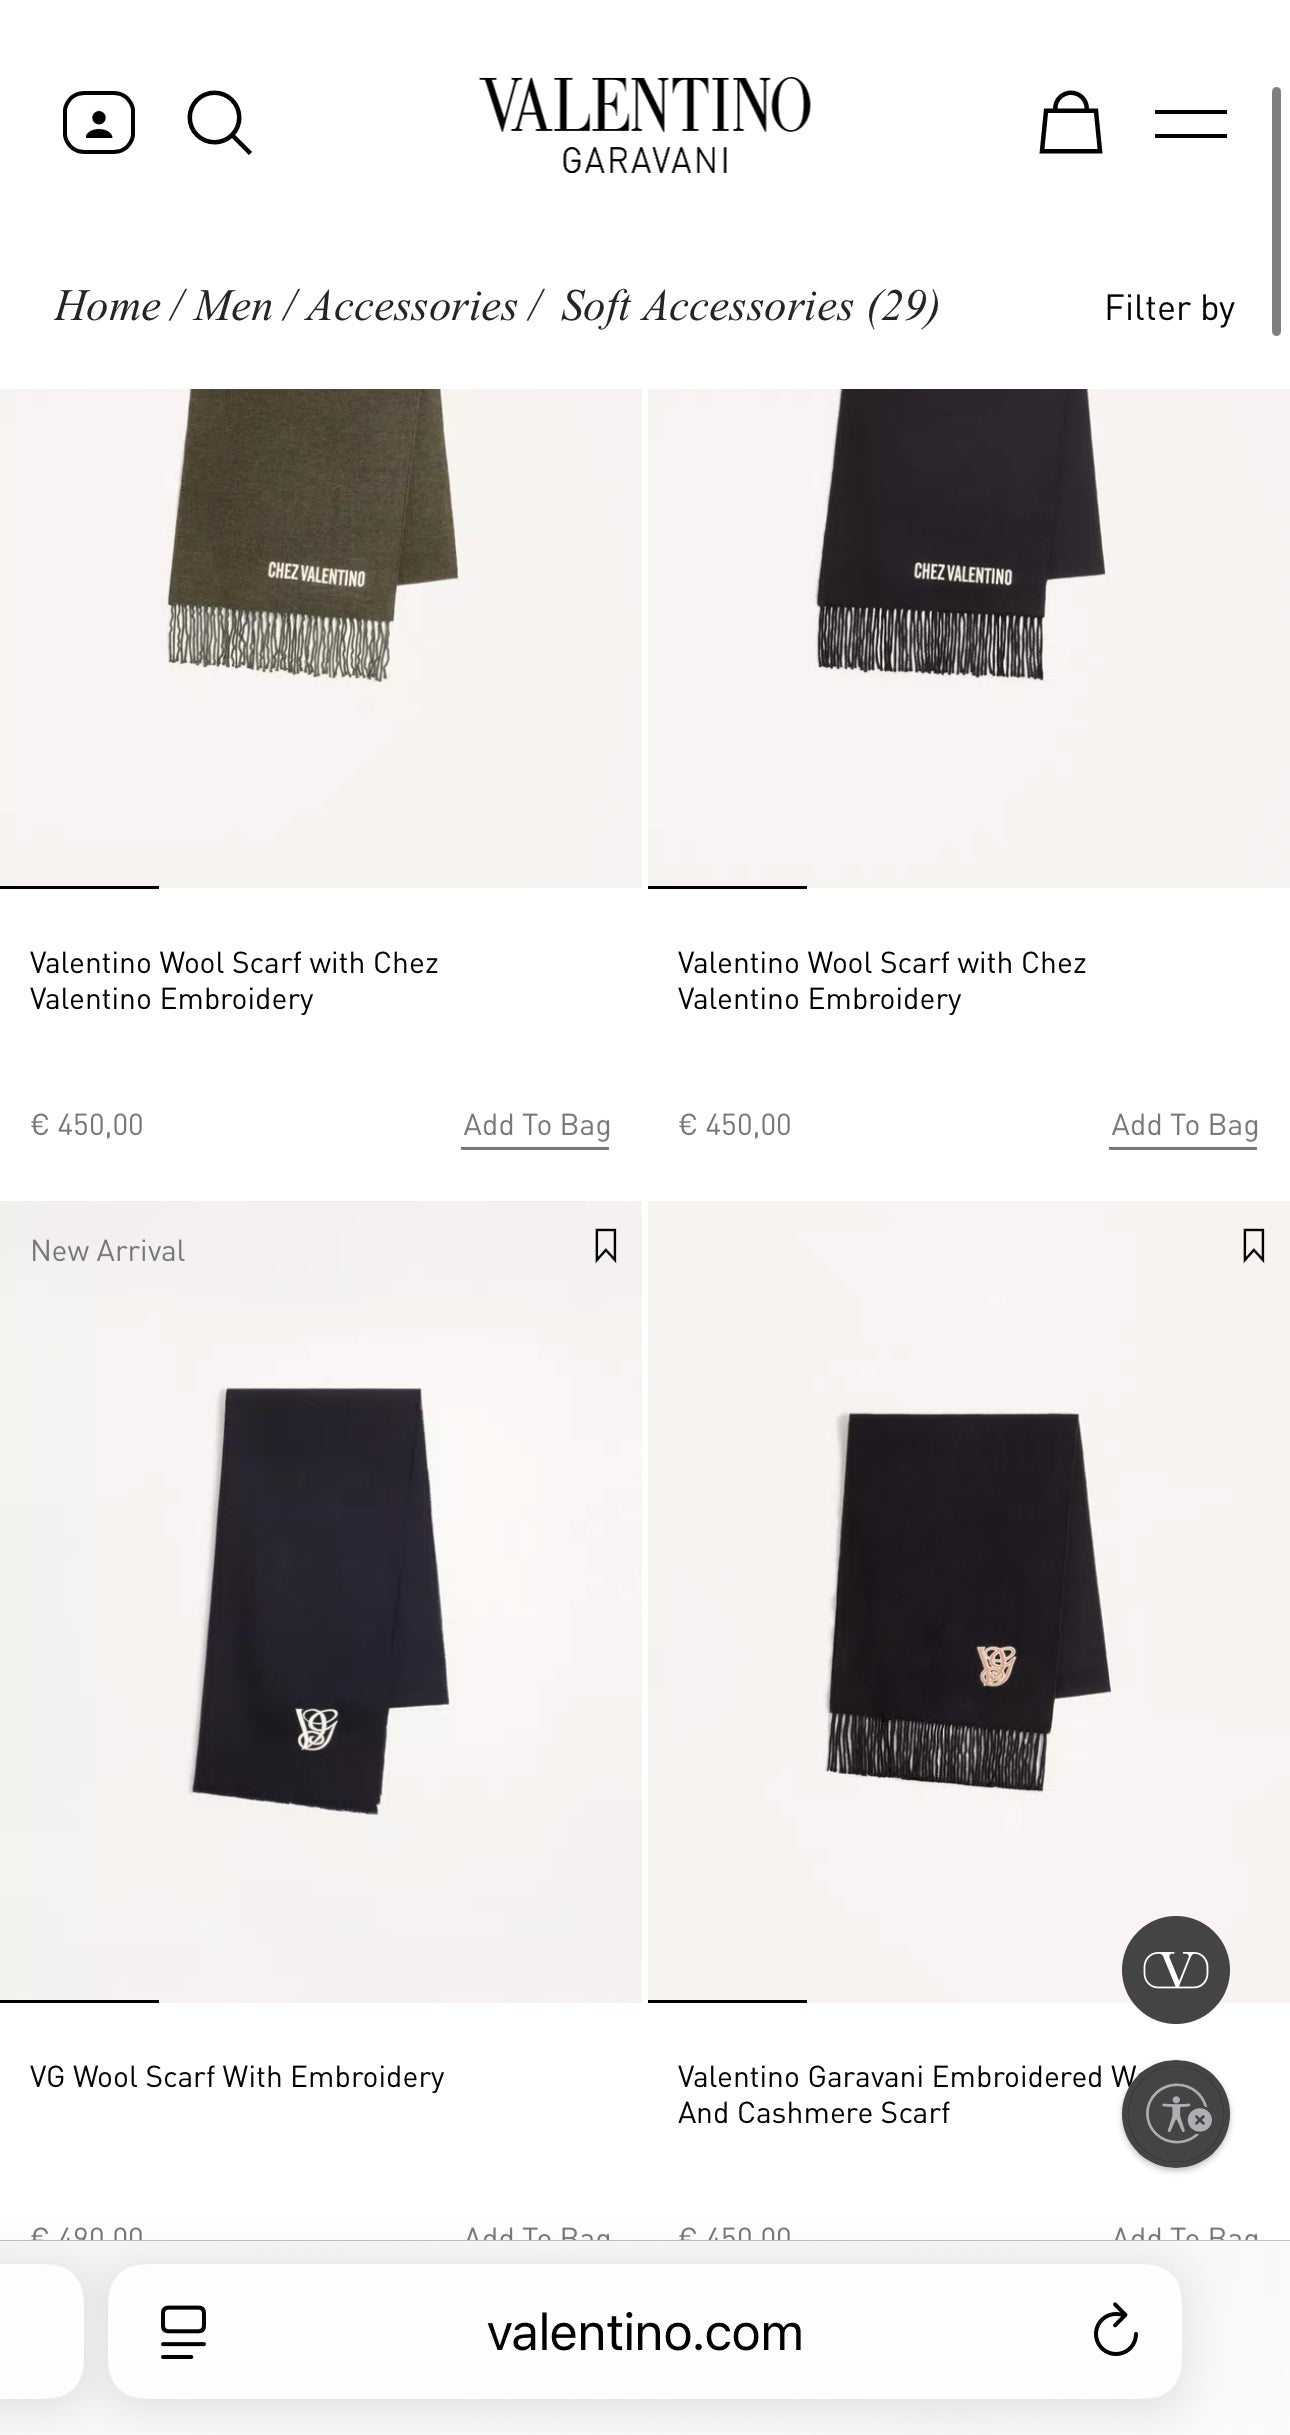Viewport: 1290px width, 2435px height.
Task: Open the accessibility widget button
Action: click(x=1175, y=2113)
